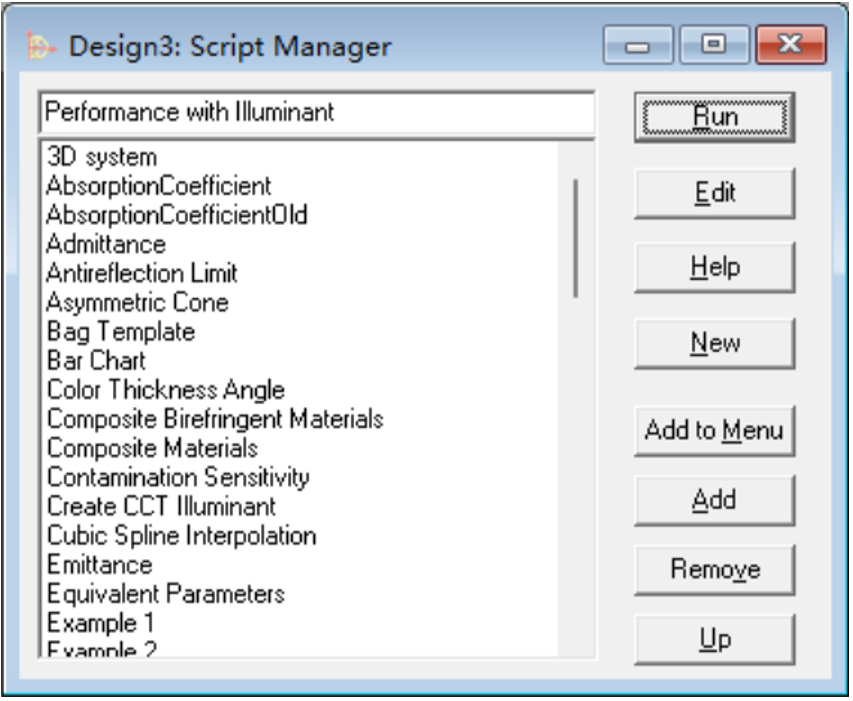The width and height of the screenshot is (853, 701).
Task: Select the Antireflection Limit entry
Action: pos(142,273)
